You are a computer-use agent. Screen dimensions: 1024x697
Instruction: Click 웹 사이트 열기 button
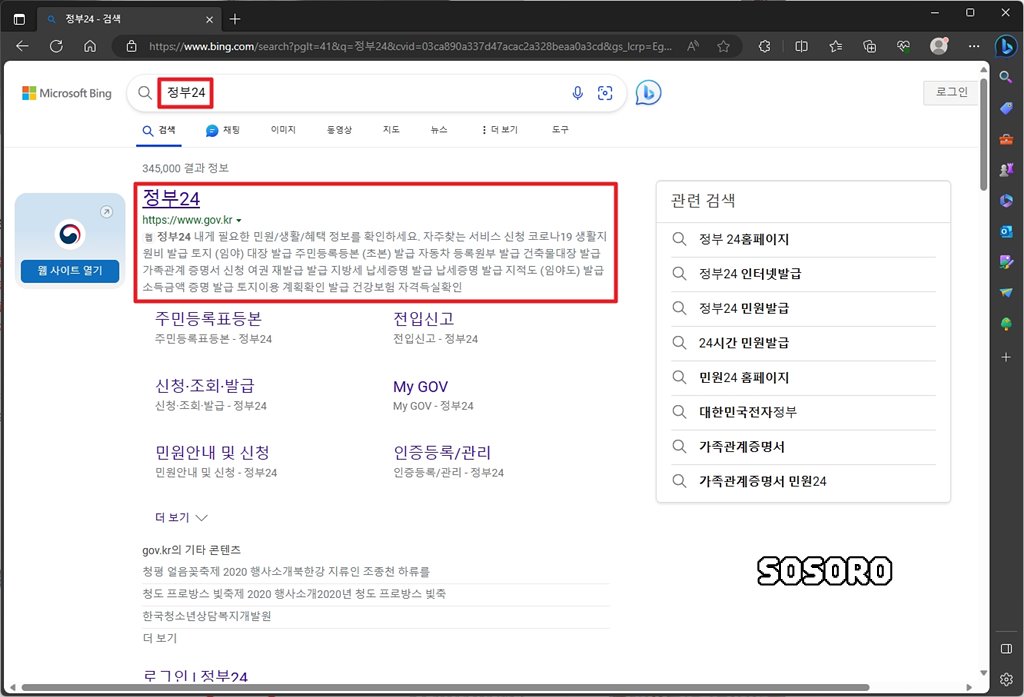(70, 270)
